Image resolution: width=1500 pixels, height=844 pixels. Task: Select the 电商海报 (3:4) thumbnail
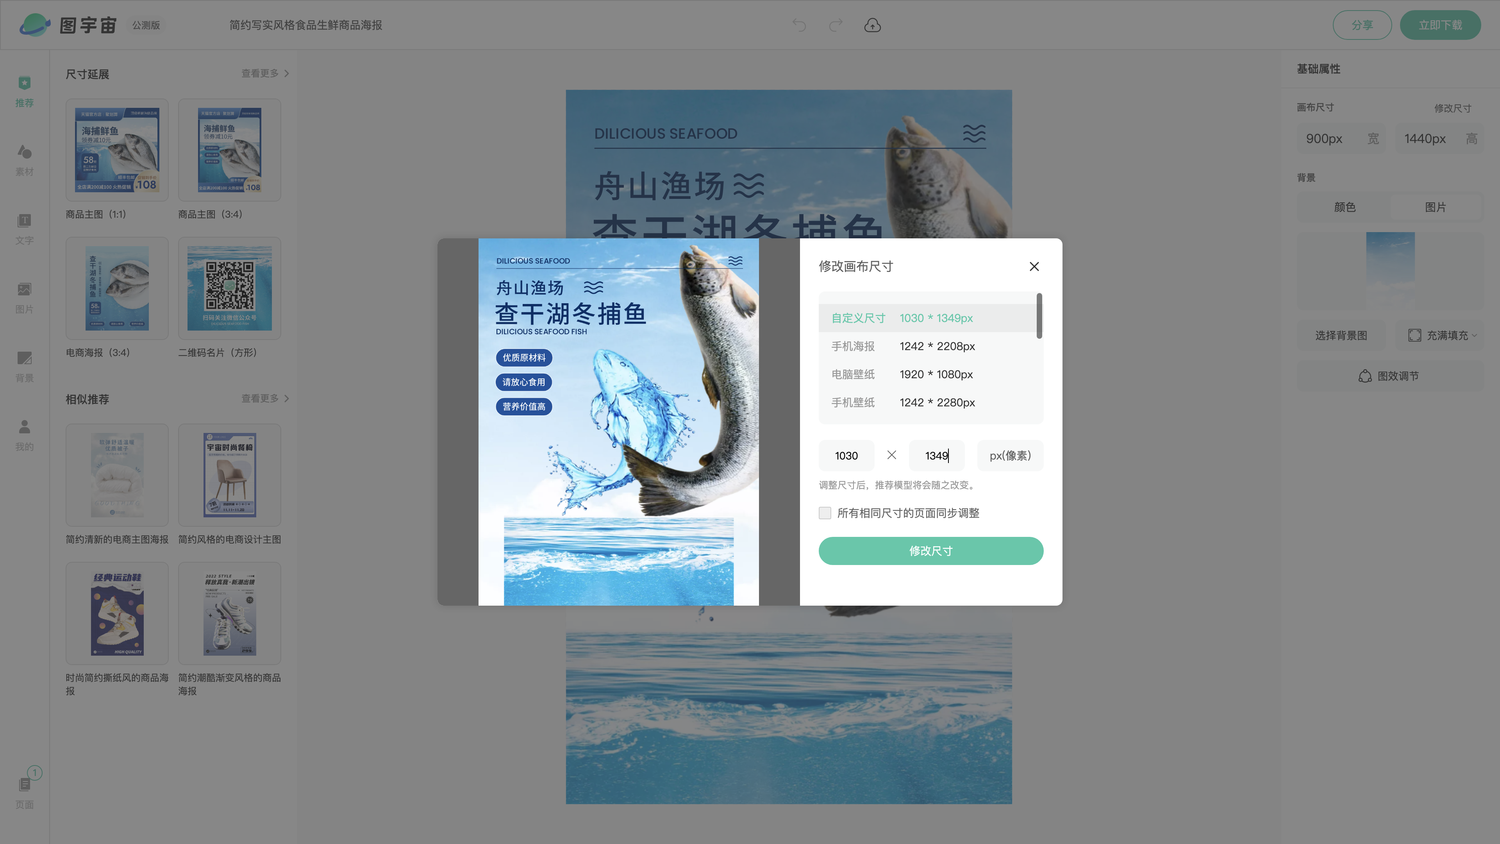click(x=117, y=288)
